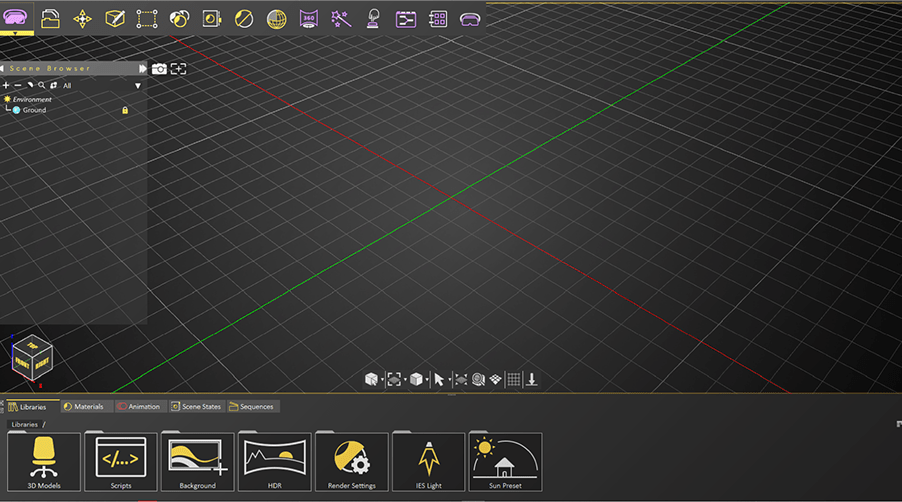Click the fit-to-view frame icon in viewport toolbar
902x502 pixels.
pyautogui.click(x=394, y=380)
